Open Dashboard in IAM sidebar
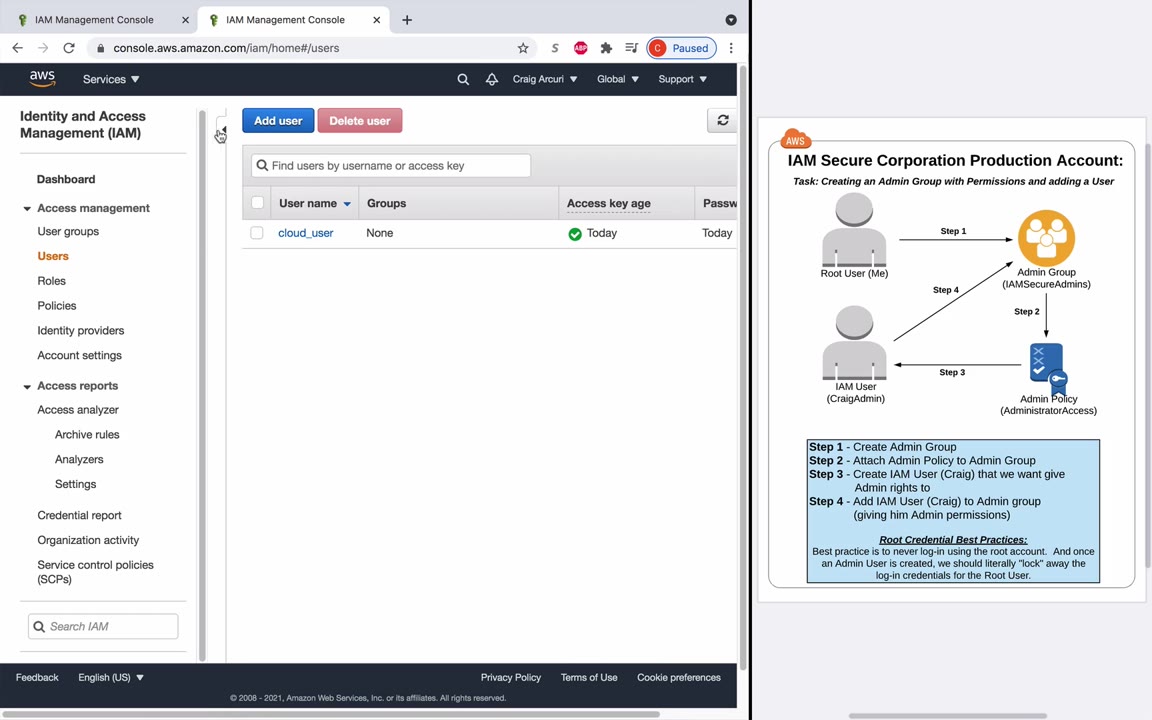Viewport: 1152px width, 720px height. pos(66,179)
